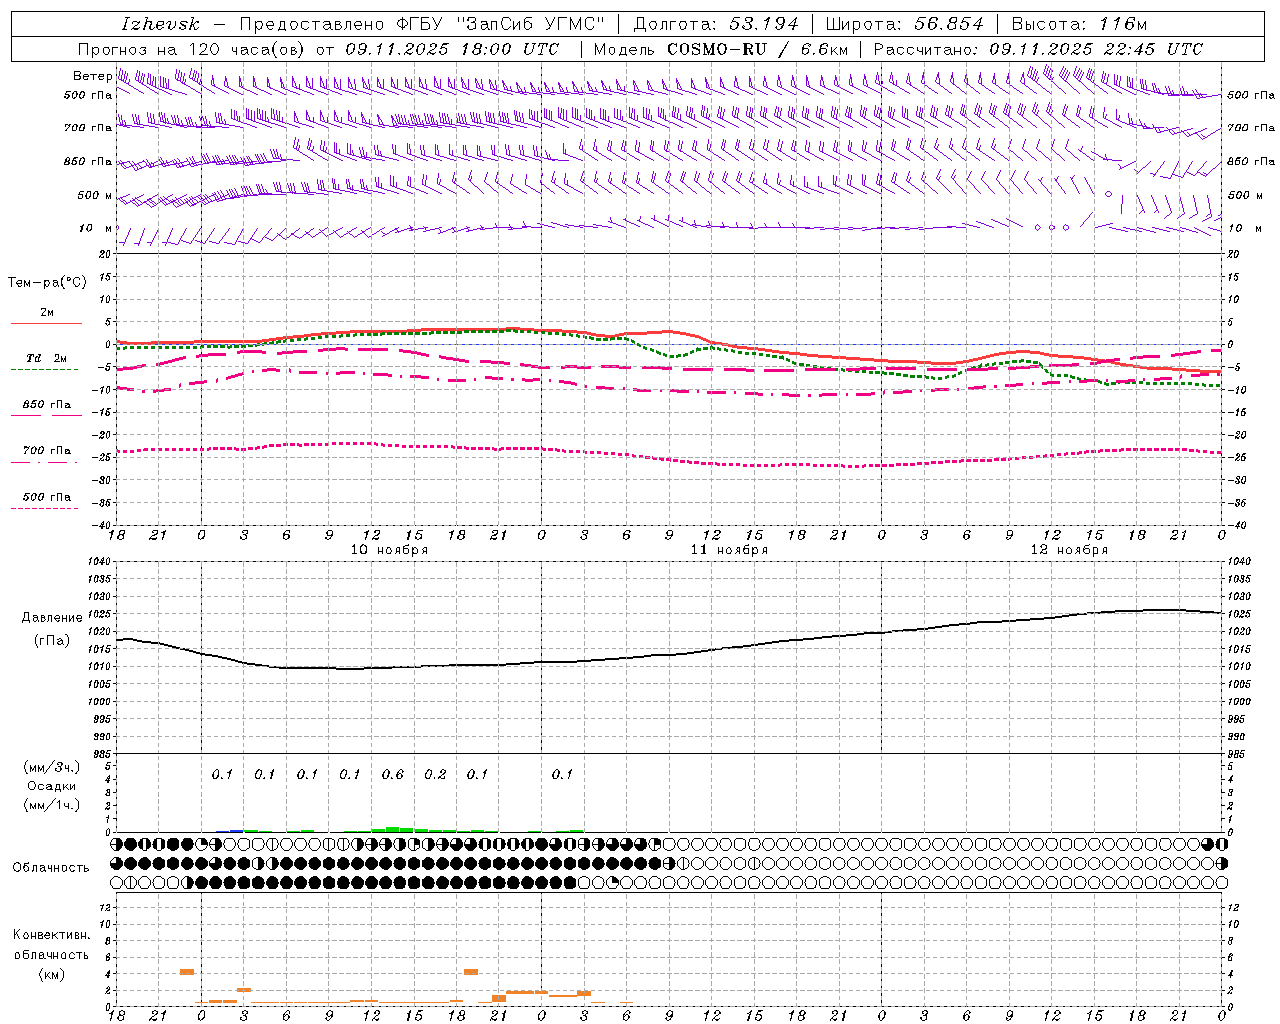This screenshot has height=1024, width=1280.
Task: Click the Давление pressure axis title
Action: click(x=52, y=617)
